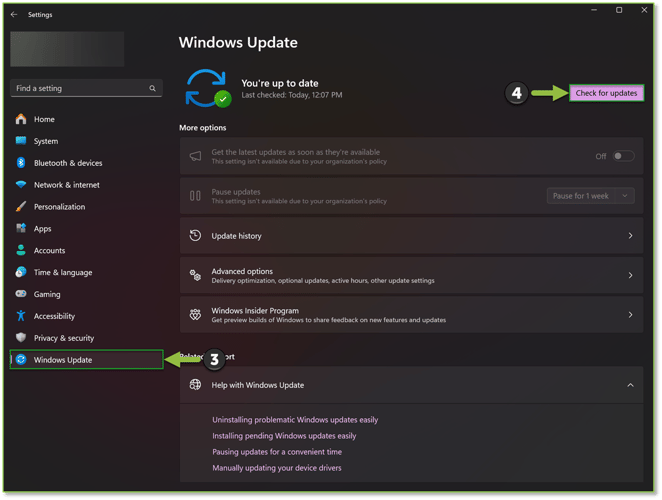Open Network & internet category

point(67,185)
